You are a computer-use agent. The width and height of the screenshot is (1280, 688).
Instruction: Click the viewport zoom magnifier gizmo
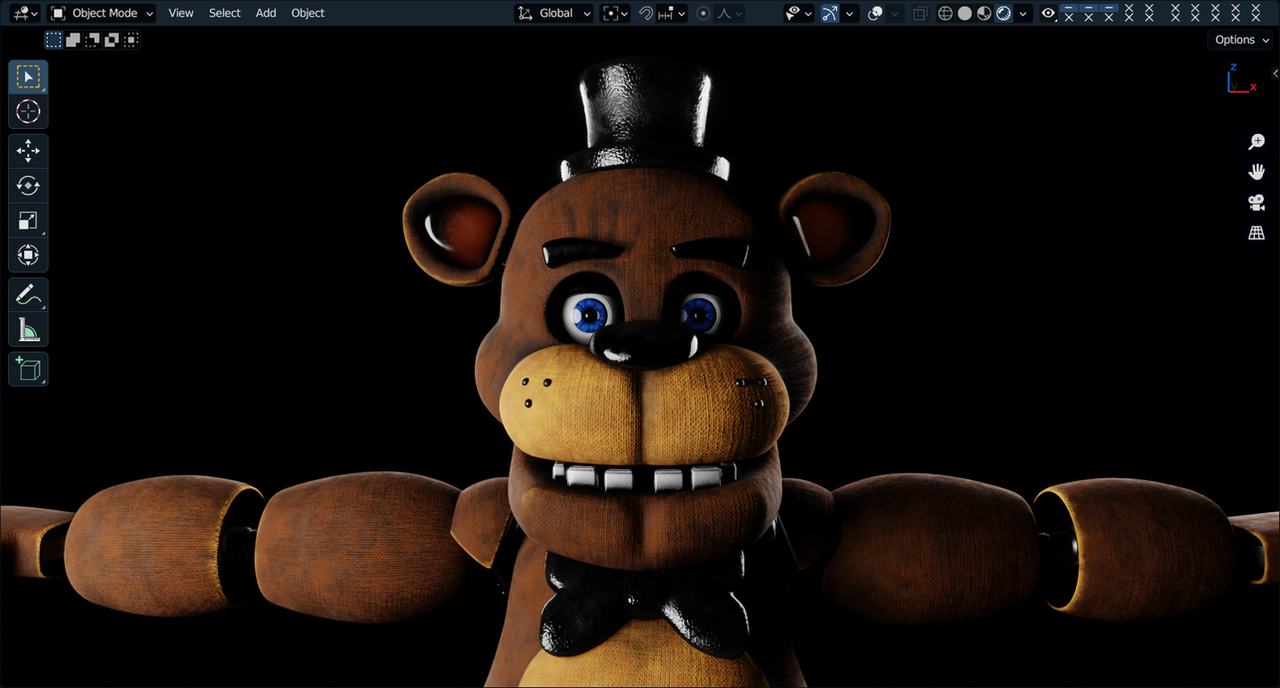(1257, 142)
